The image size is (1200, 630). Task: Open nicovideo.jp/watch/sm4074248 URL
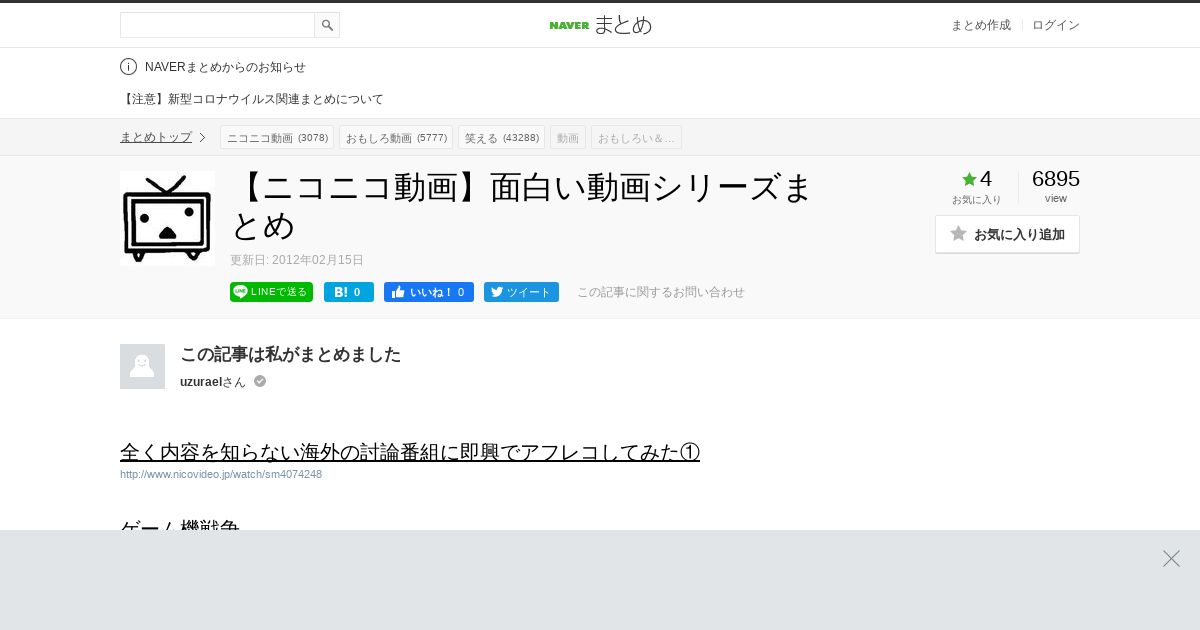[221, 474]
